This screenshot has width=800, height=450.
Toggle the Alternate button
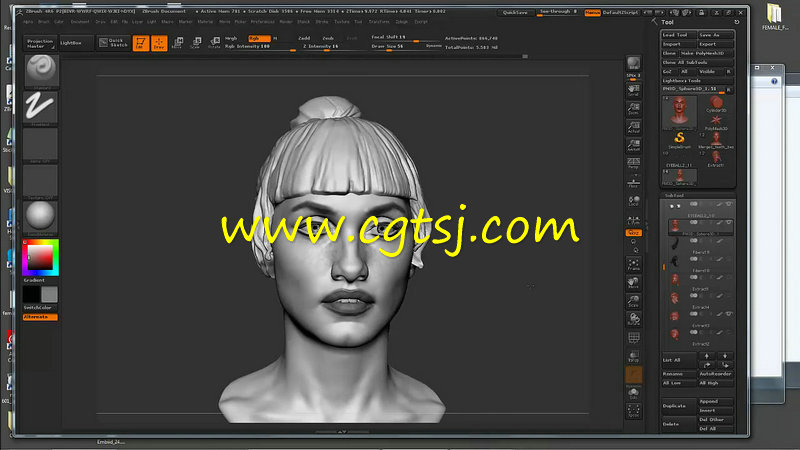pos(40,317)
